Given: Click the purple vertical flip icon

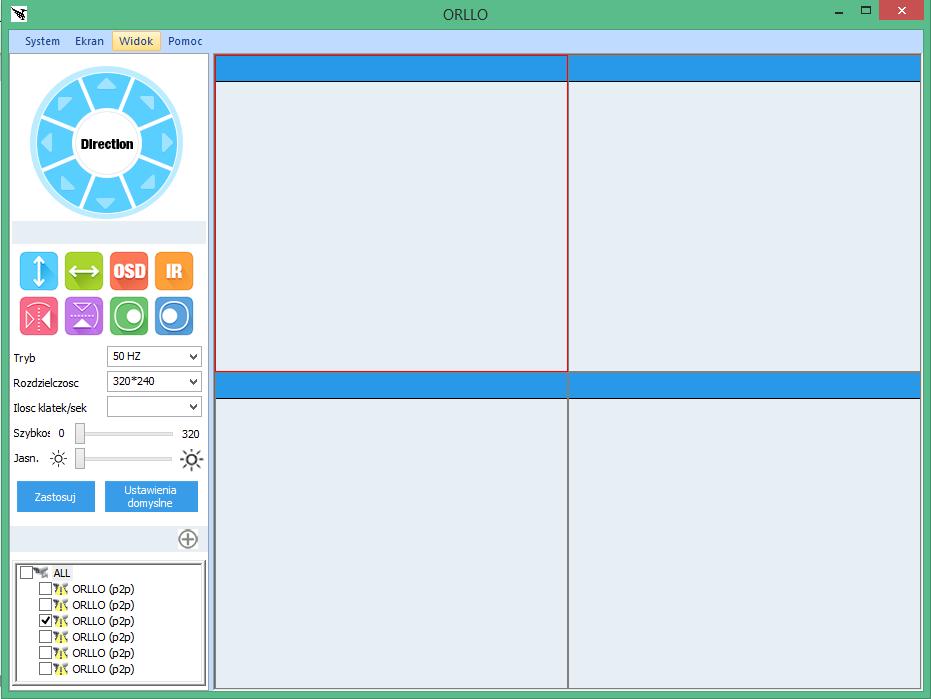Looking at the screenshot, I should (84, 316).
